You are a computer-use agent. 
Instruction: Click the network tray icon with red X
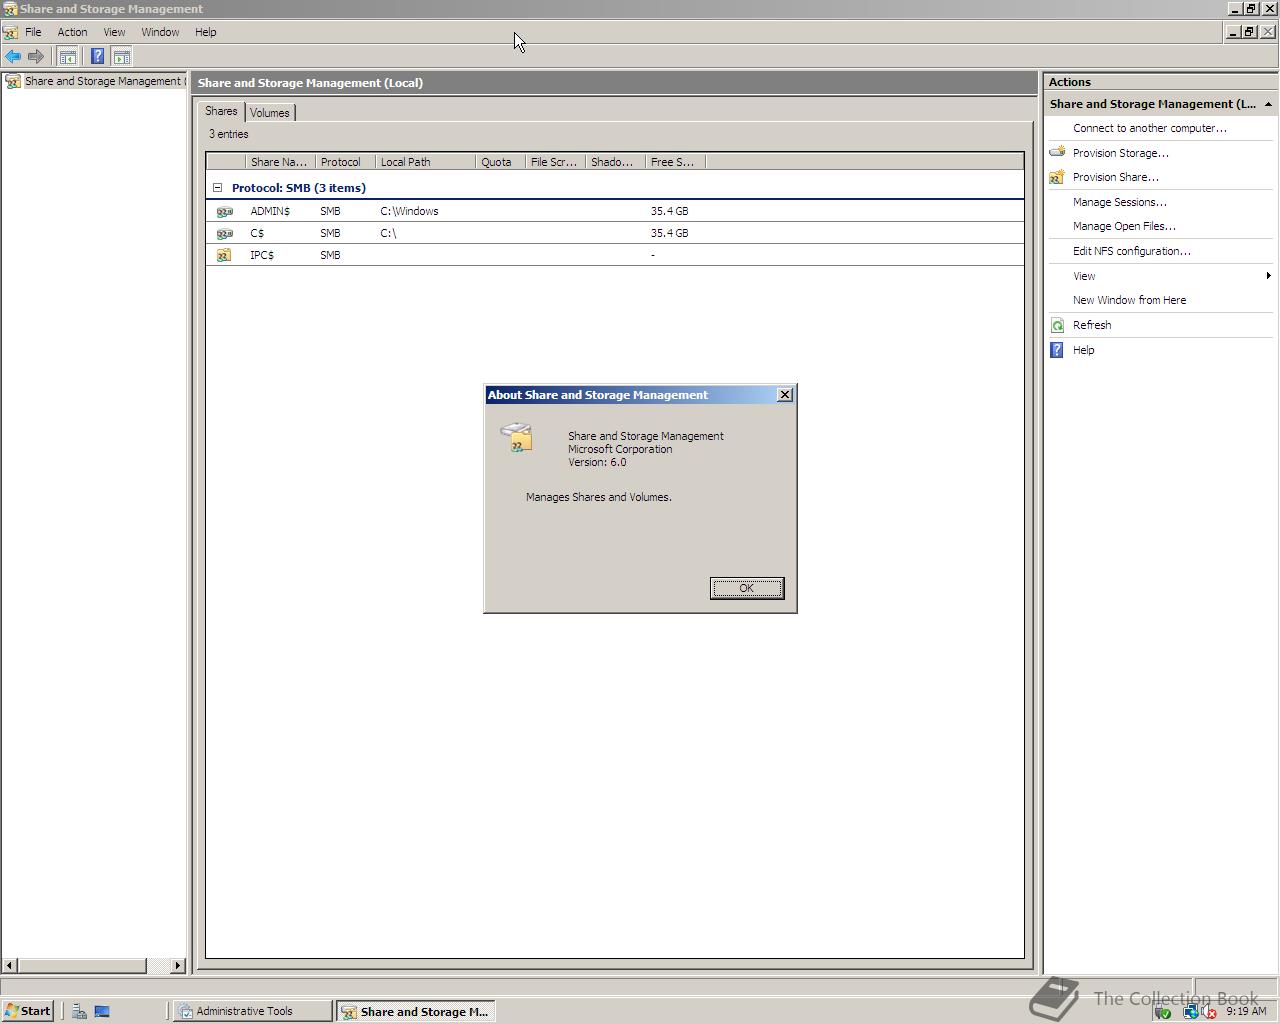coord(1208,1011)
